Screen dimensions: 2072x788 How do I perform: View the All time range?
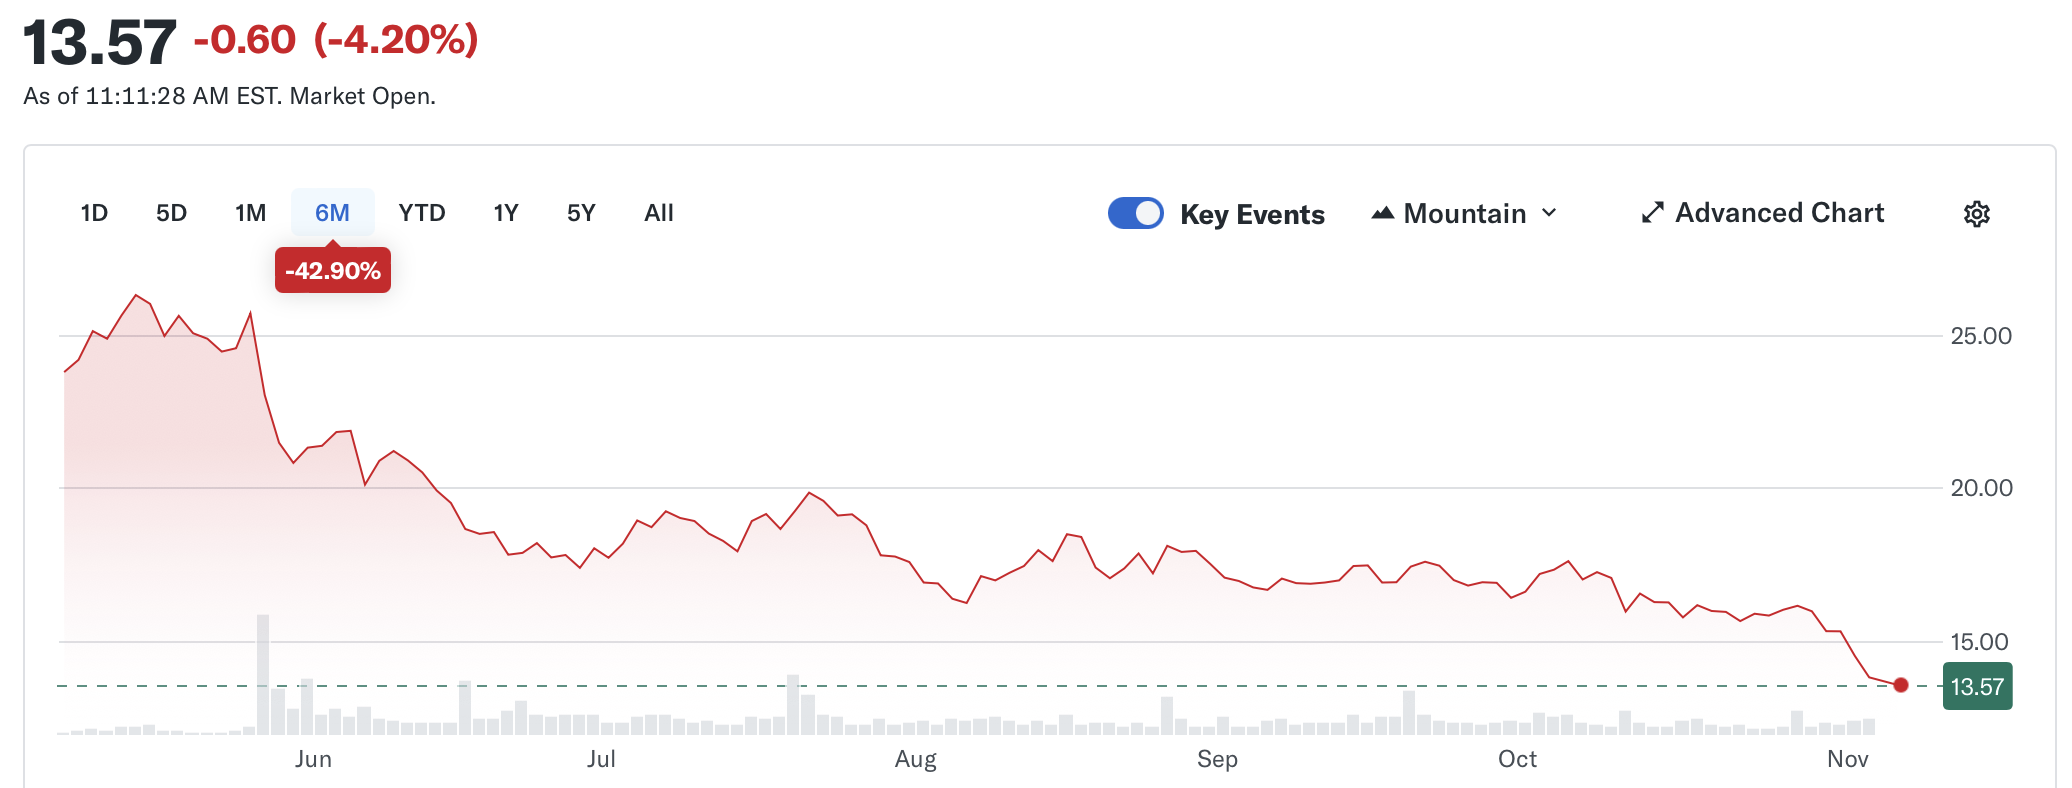658,213
